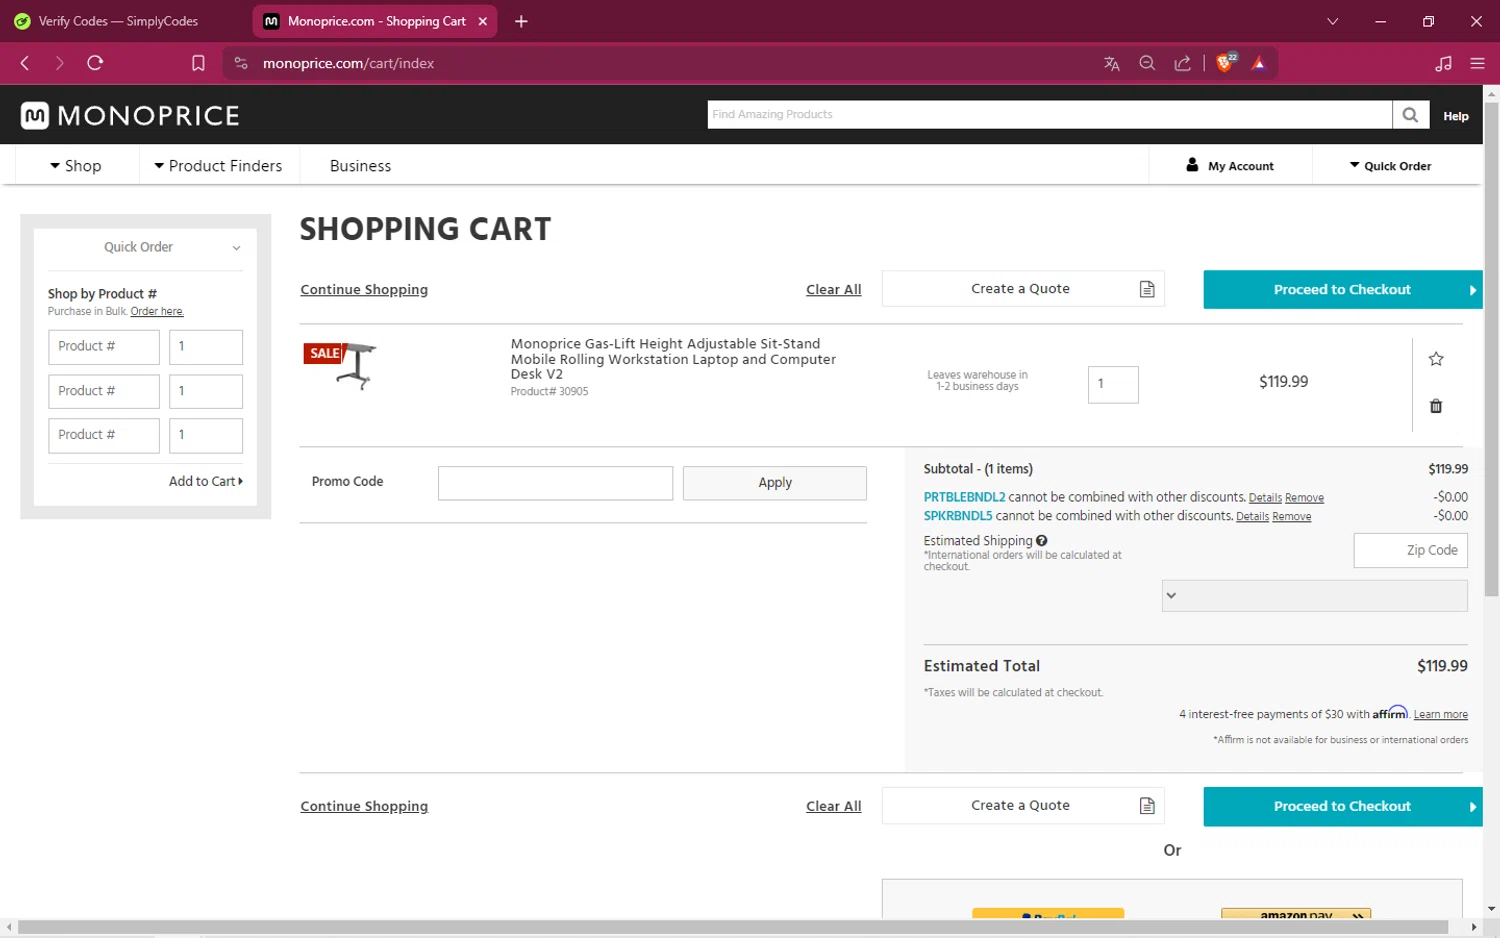
Task: Remove the desk with the trash icon
Action: tap(1436, 406)
